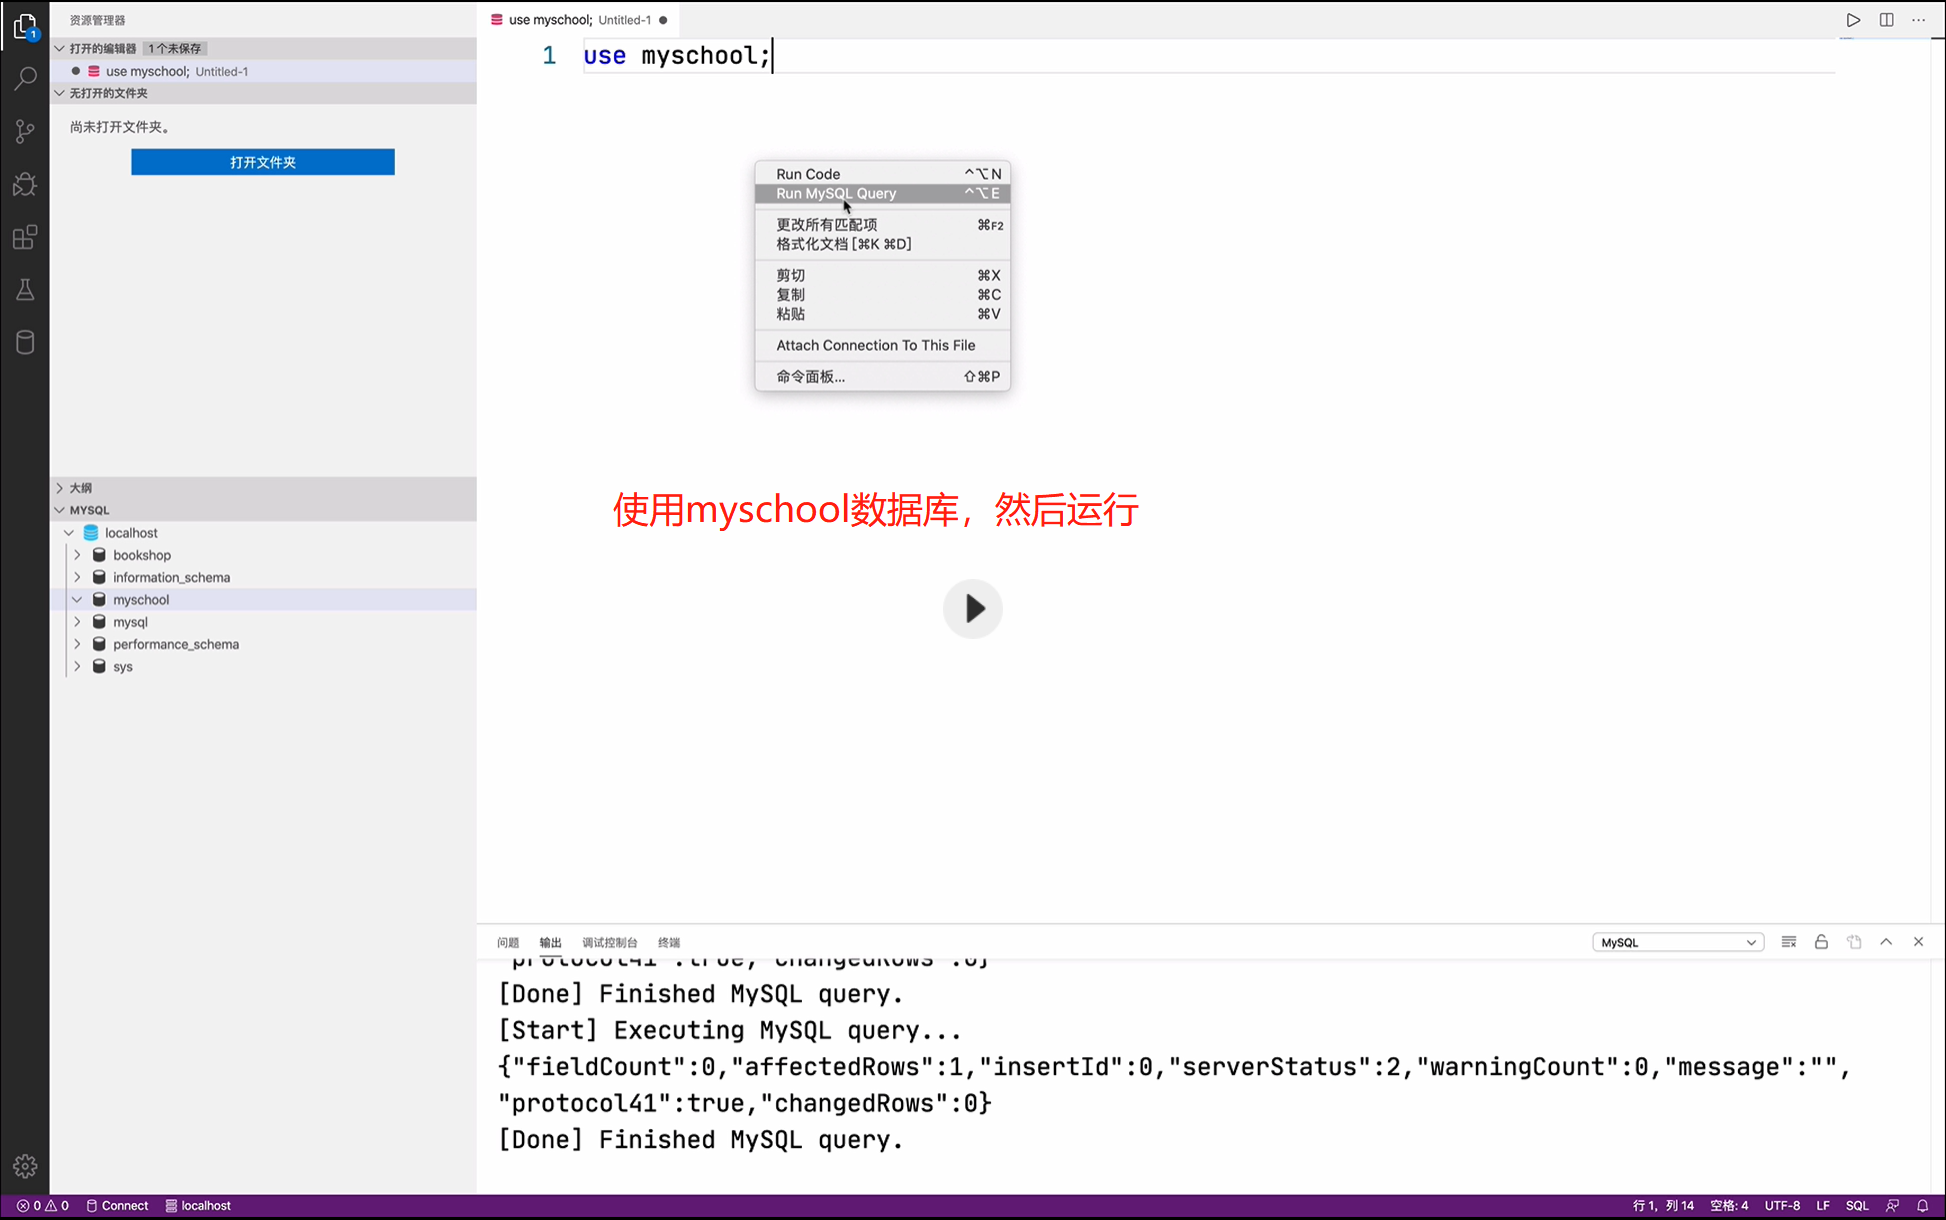This screenshot has height=1220, width=1946.
Task: Switch to the 终端 panel tab
Action: pyautogui.click(x=669, y=942)
